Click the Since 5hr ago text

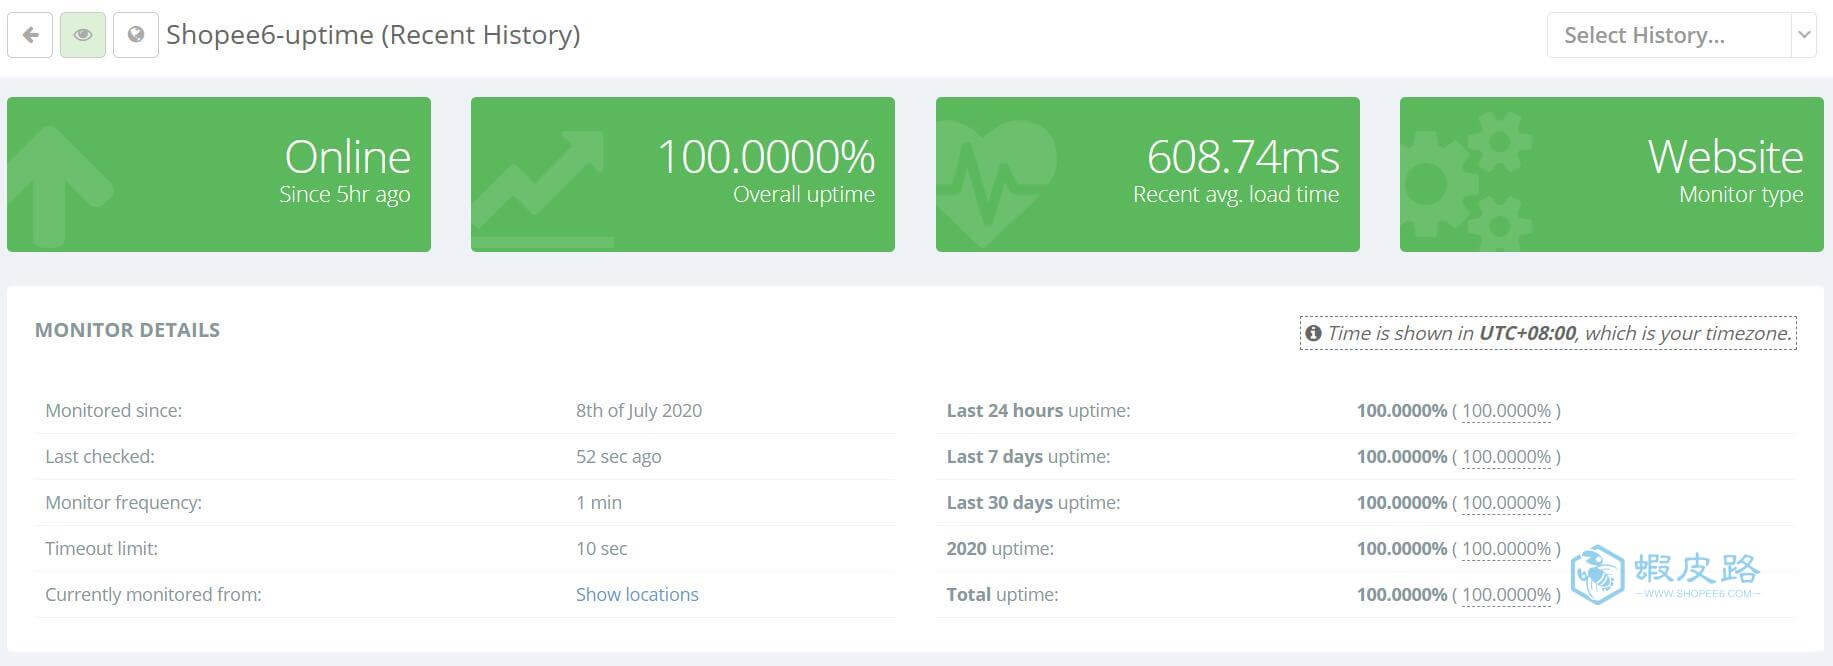(x=344, y=194)
